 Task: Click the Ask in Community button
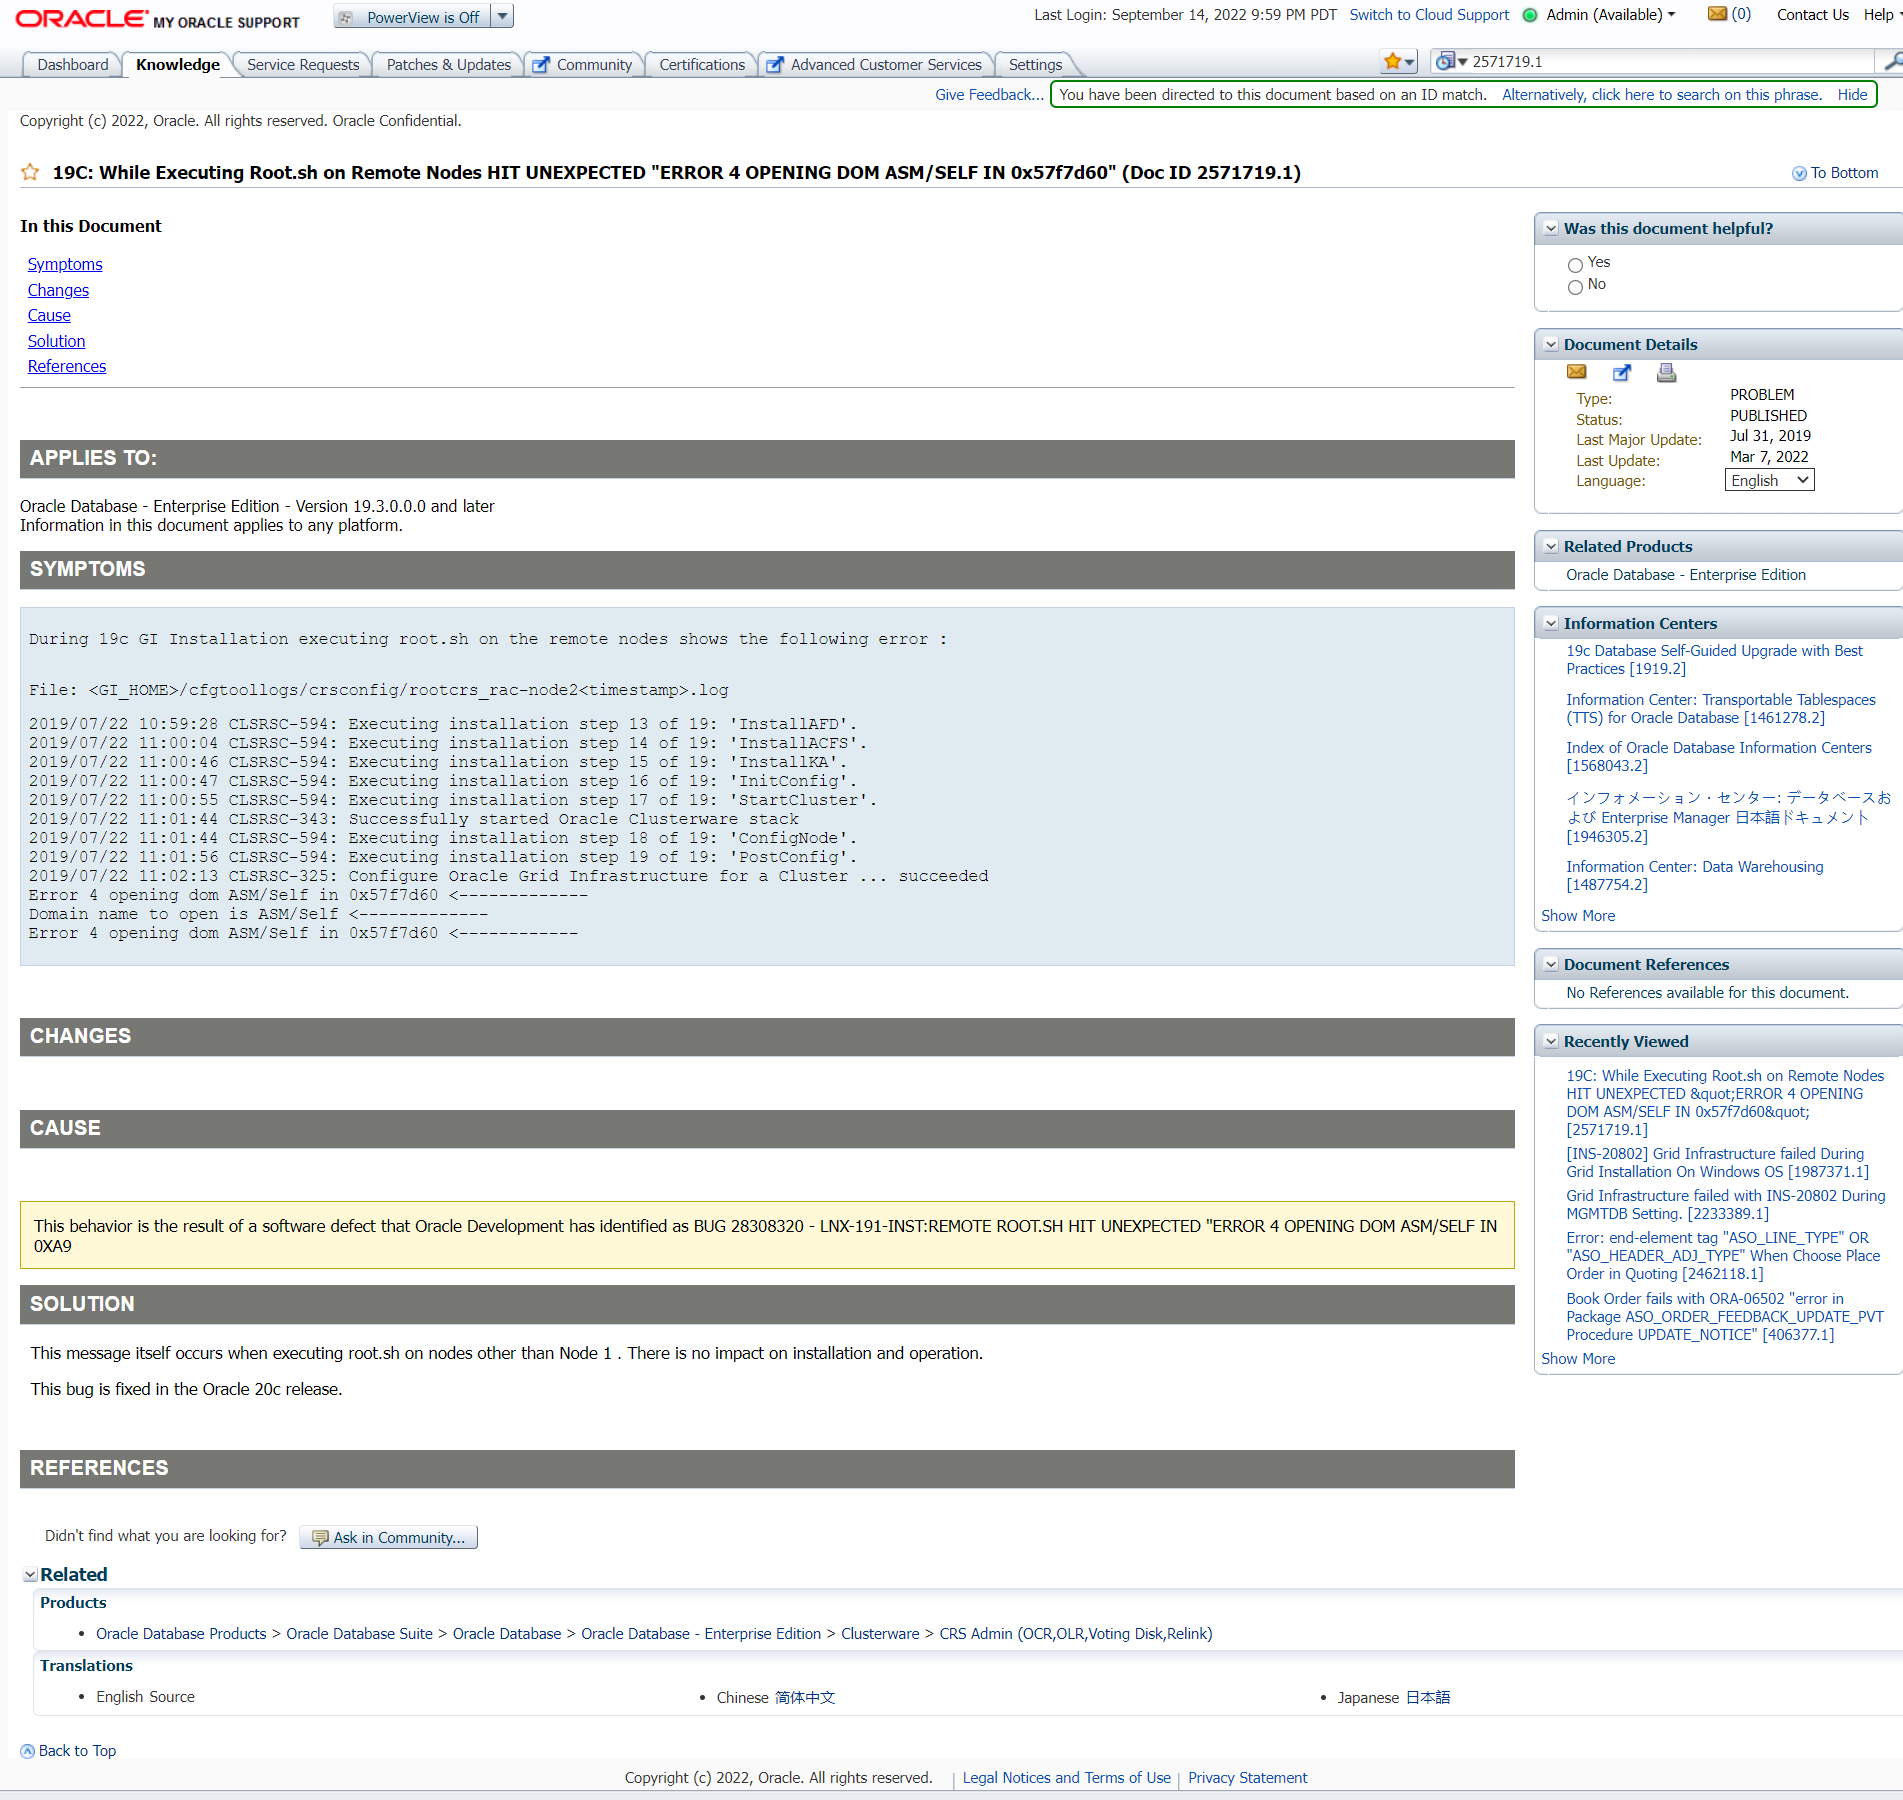click(x=389, y=1538)
